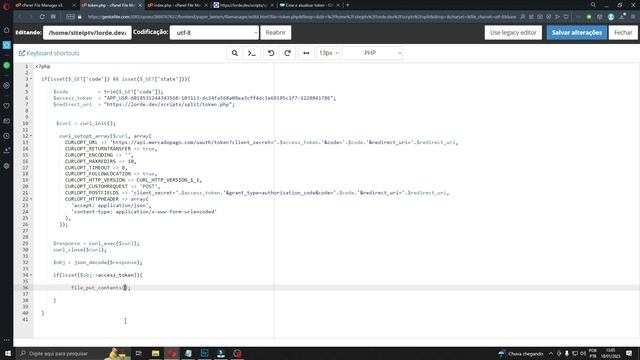This screenshot has height=360, width=640.
Task: Open sidebar history clock icon
Action: point(7,136)
